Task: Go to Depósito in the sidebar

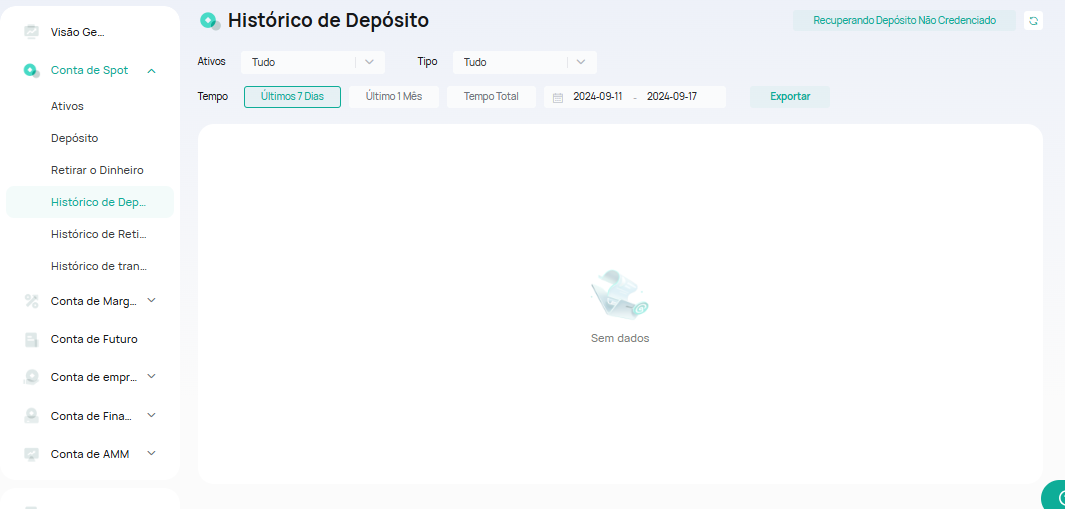Action: pos(75,138)
